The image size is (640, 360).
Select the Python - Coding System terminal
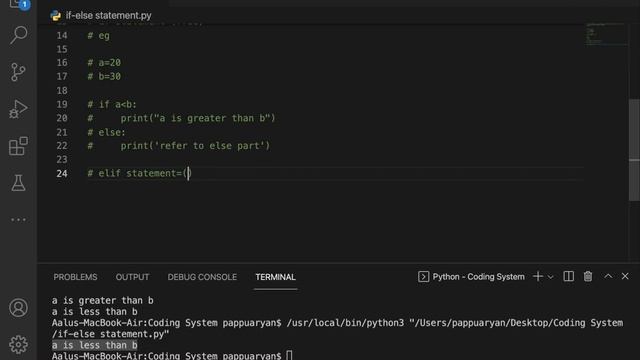pyautogui.click(x=471, y=277)
